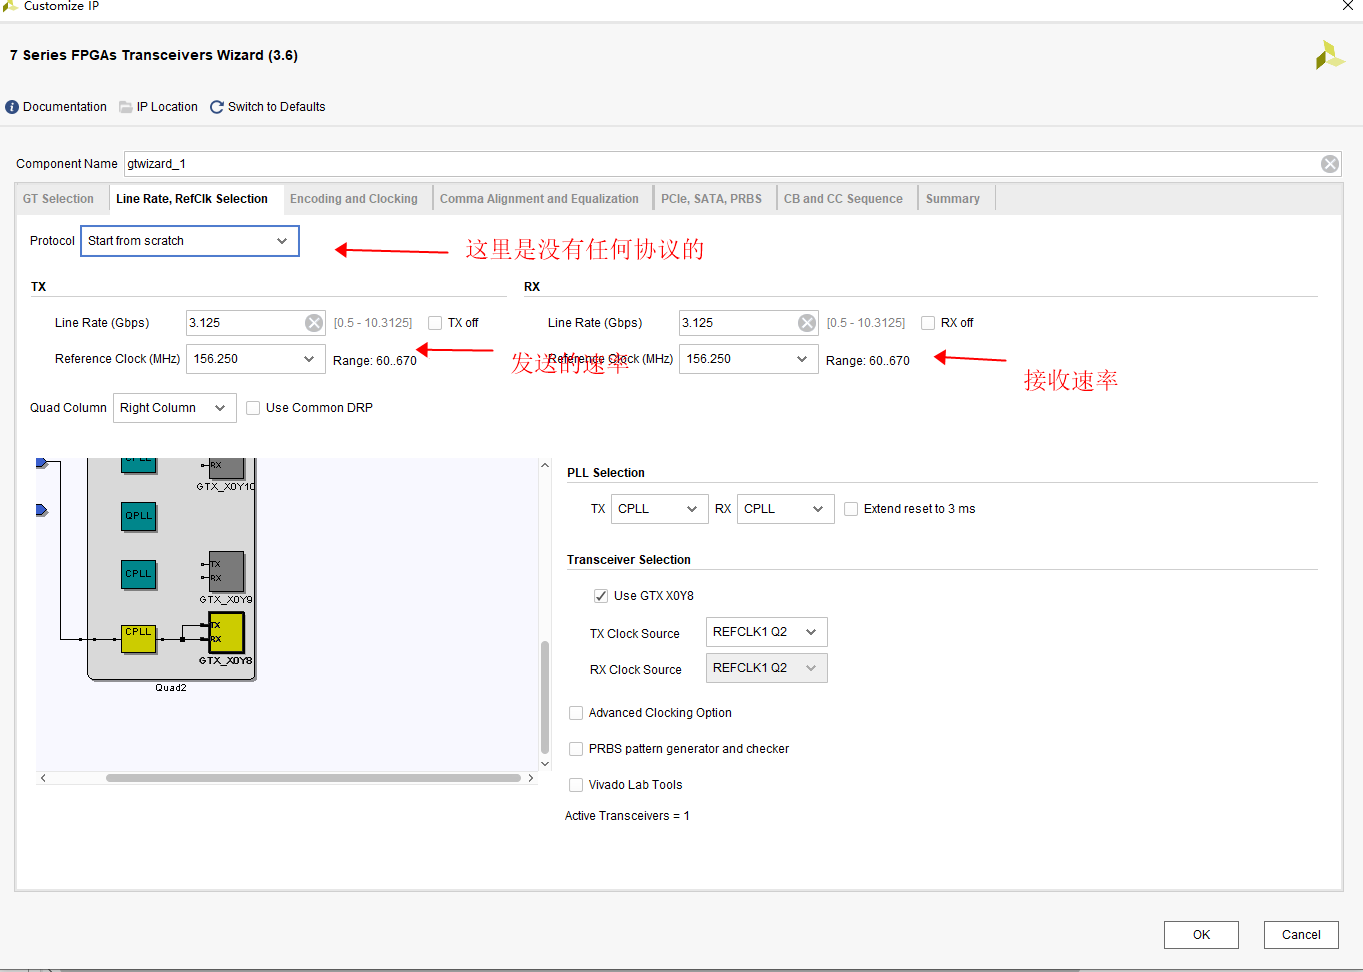
Task: Open the TX PLL Selection dropdown
Action: coord(660,509)
